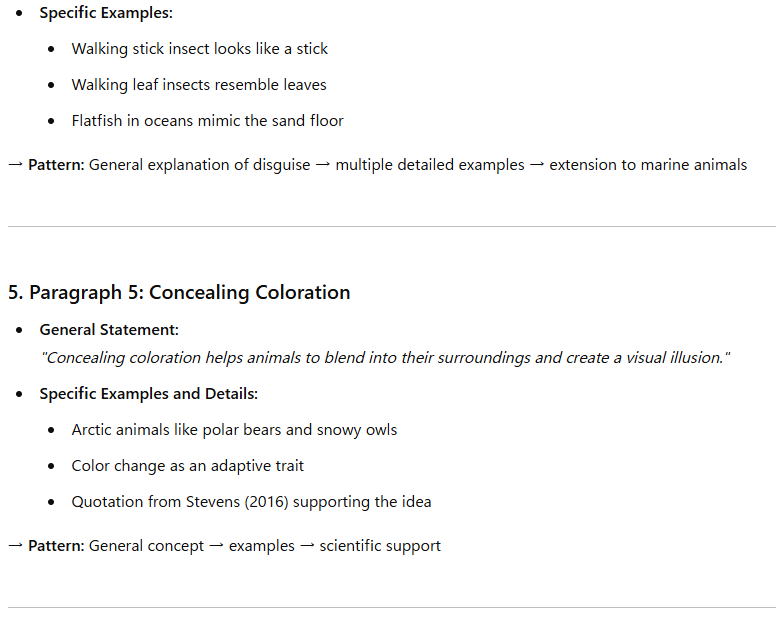The height and width of the screenshot is (621, 783).
Task: Click the "Quotation from Stevens (2016)" line
Action: (251, 502)
